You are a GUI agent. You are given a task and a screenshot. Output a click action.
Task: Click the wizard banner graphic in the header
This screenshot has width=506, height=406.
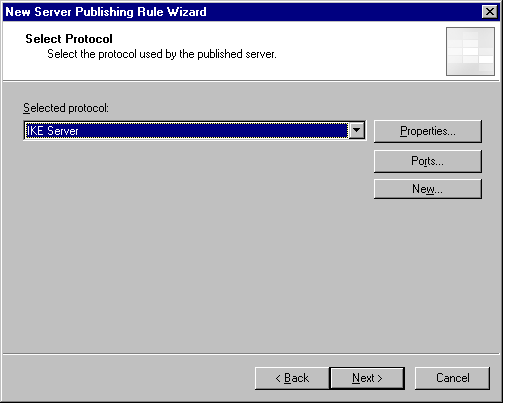coord(470,51)
